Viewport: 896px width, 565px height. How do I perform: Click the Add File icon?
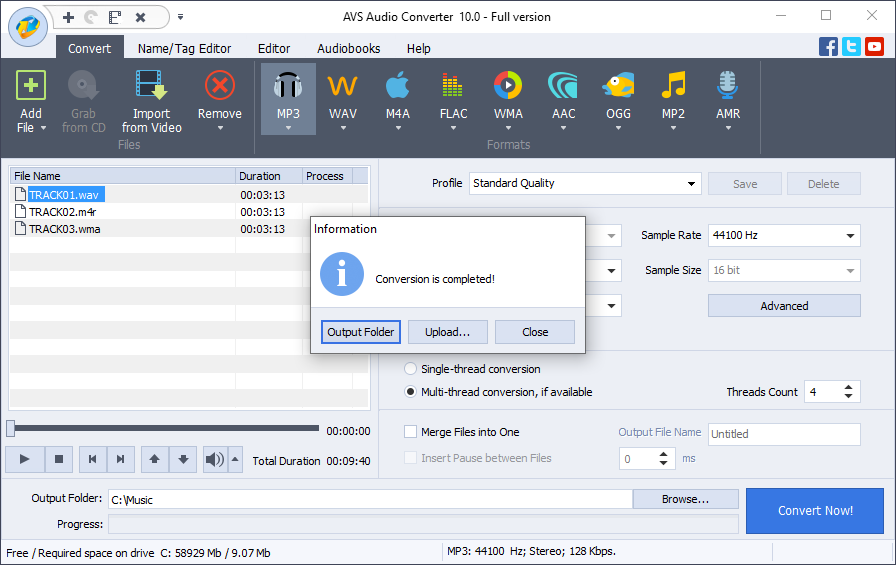click(31, 86)
